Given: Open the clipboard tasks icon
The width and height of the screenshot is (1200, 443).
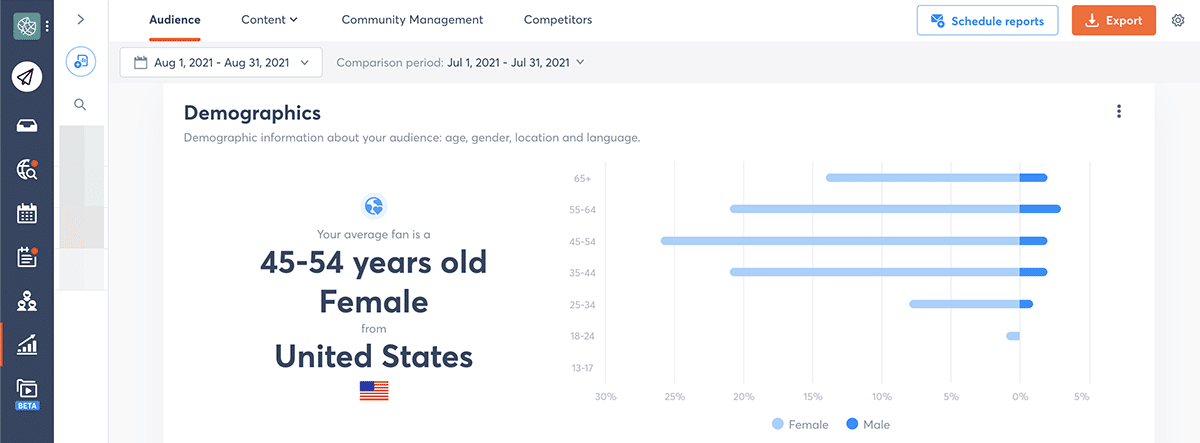Looking at the screenshot, I should [x=27, y=257].
